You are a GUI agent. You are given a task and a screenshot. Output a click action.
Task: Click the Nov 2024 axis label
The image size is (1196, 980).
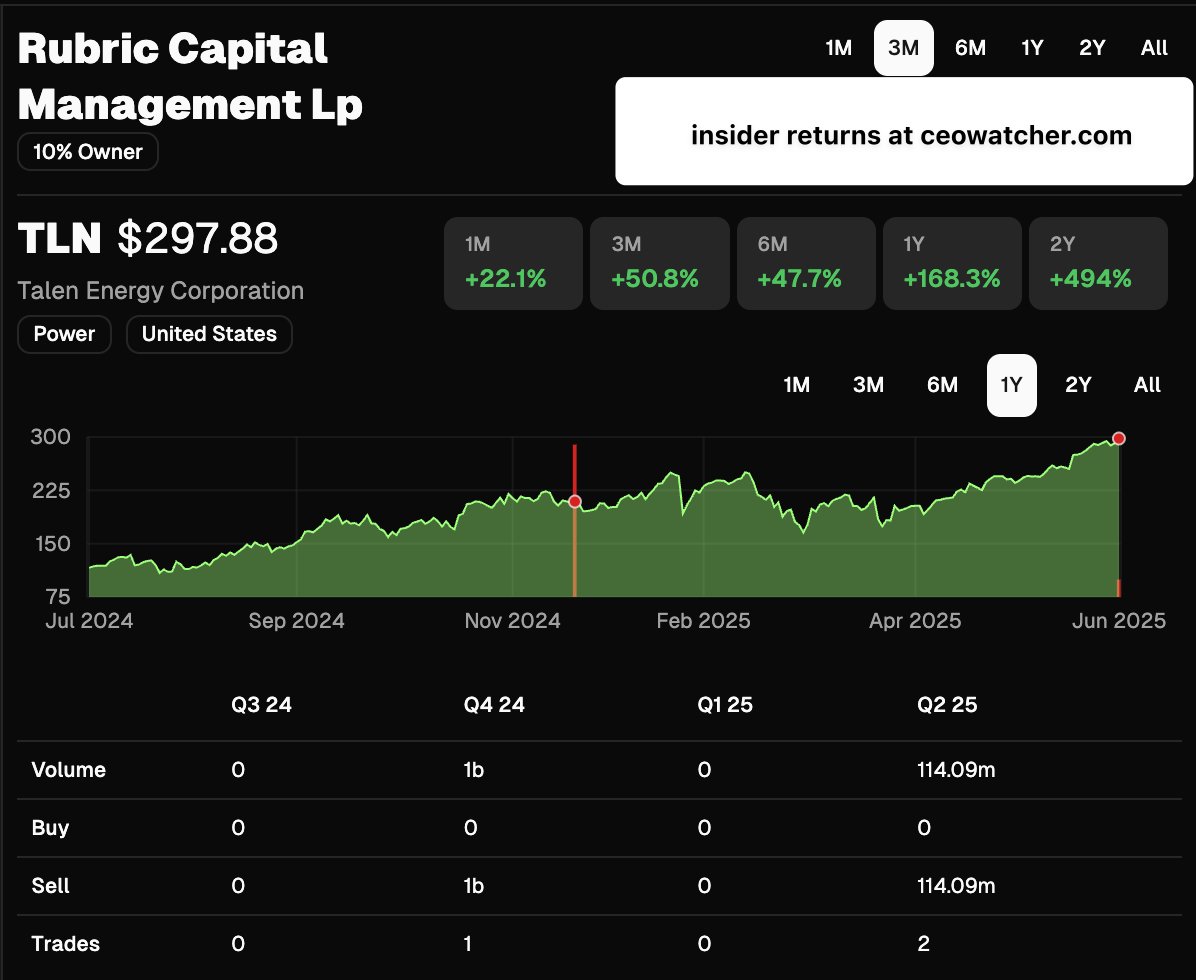click(x=513, y=621)
